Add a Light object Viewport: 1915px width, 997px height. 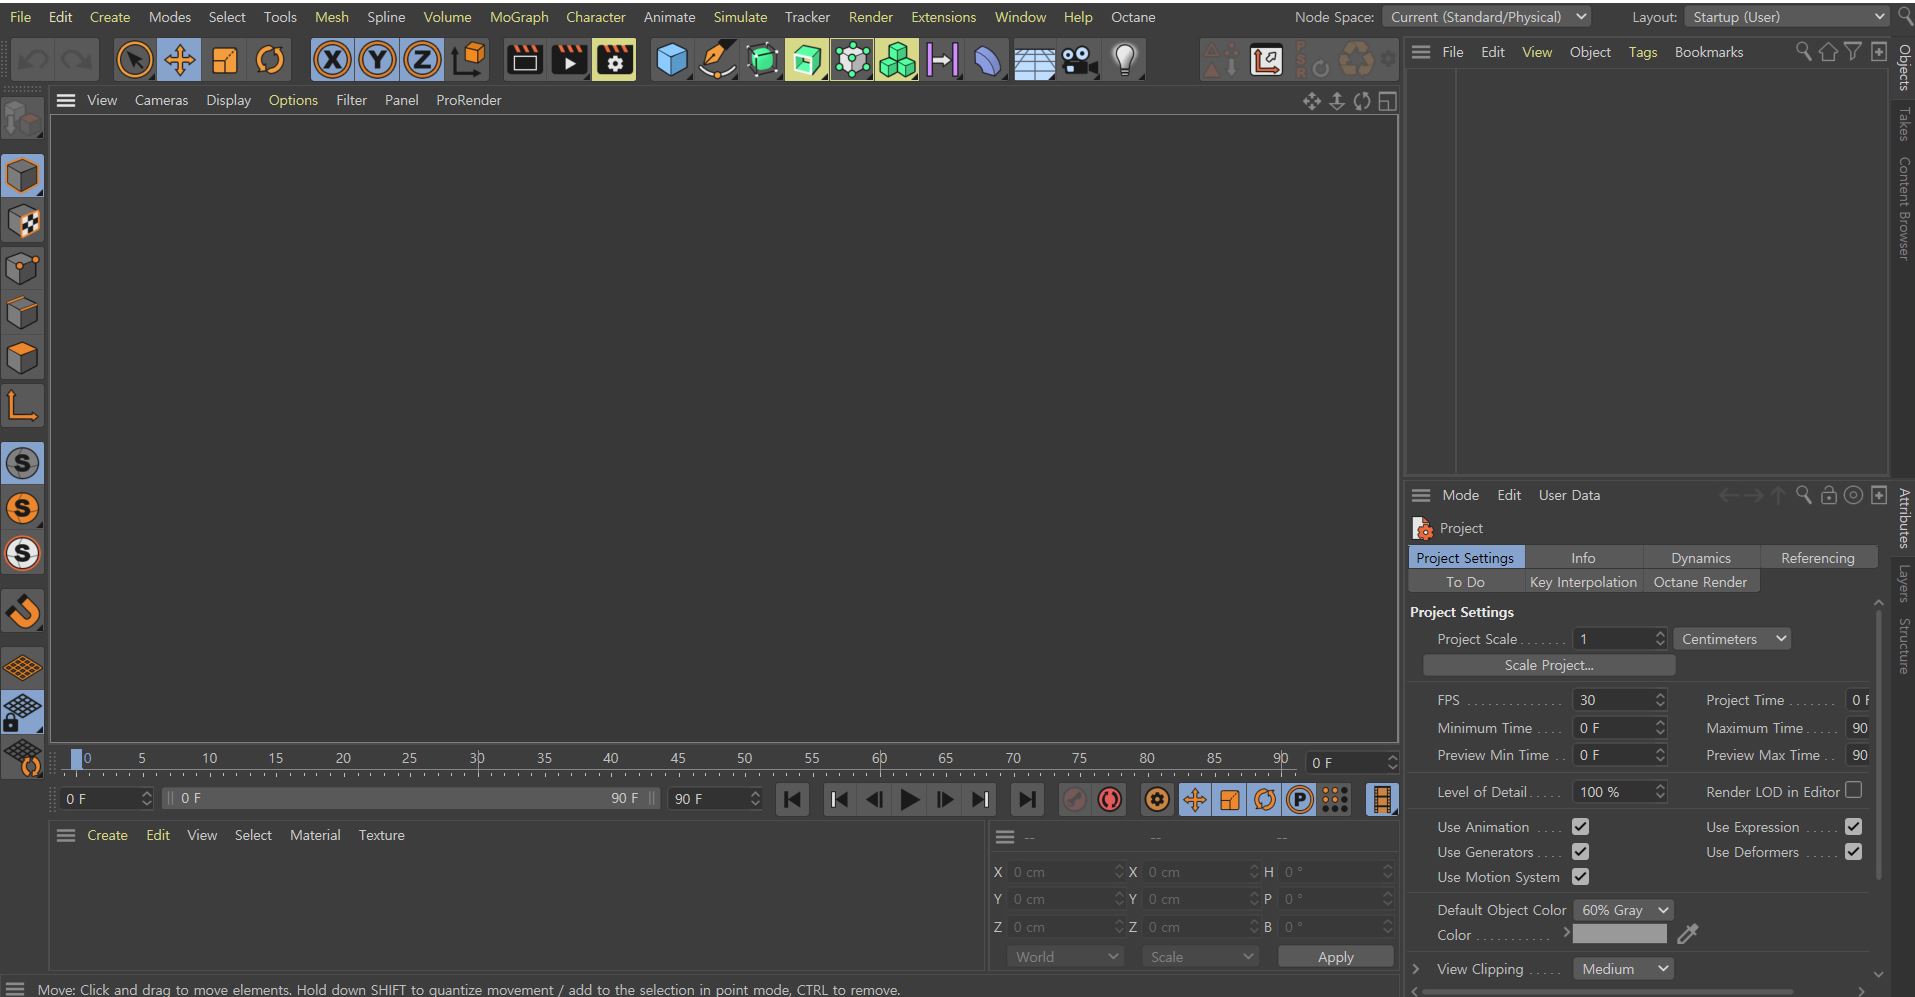coord(1125,60)
